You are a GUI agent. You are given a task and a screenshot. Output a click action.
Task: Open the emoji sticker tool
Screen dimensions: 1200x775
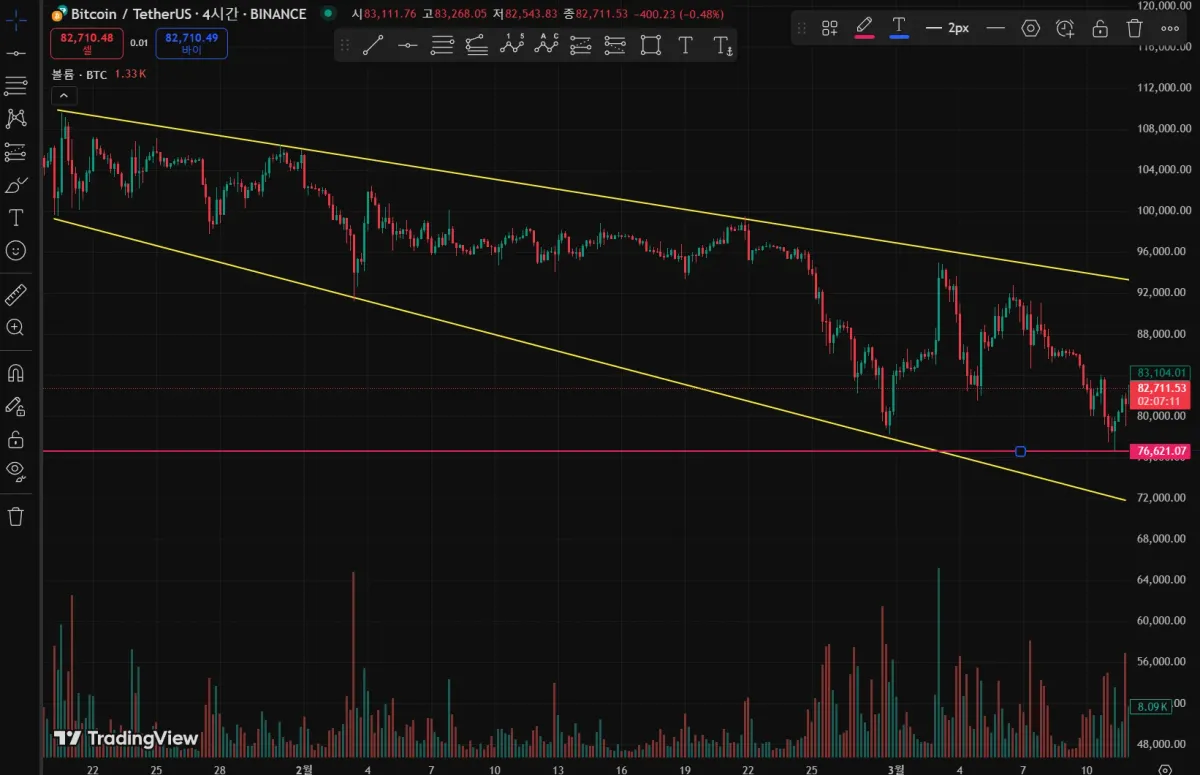[x=16, y=250]
